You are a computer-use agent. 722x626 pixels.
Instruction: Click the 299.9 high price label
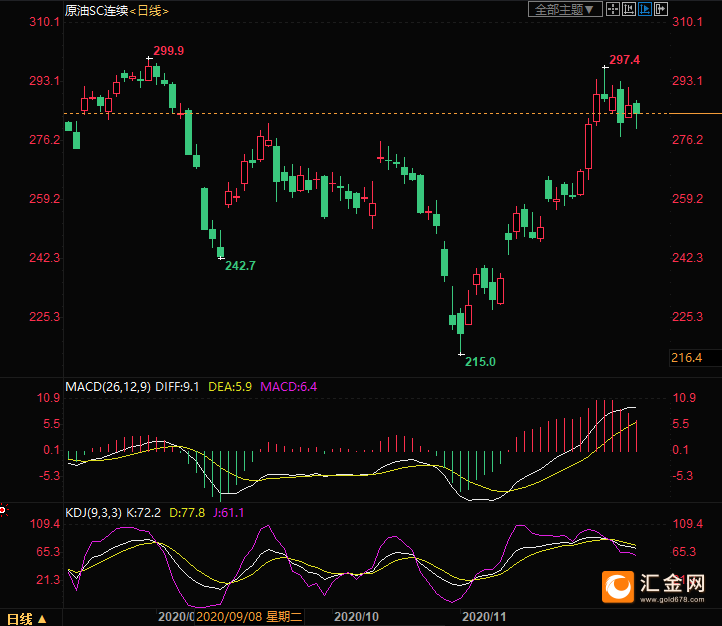click(169, 51)
